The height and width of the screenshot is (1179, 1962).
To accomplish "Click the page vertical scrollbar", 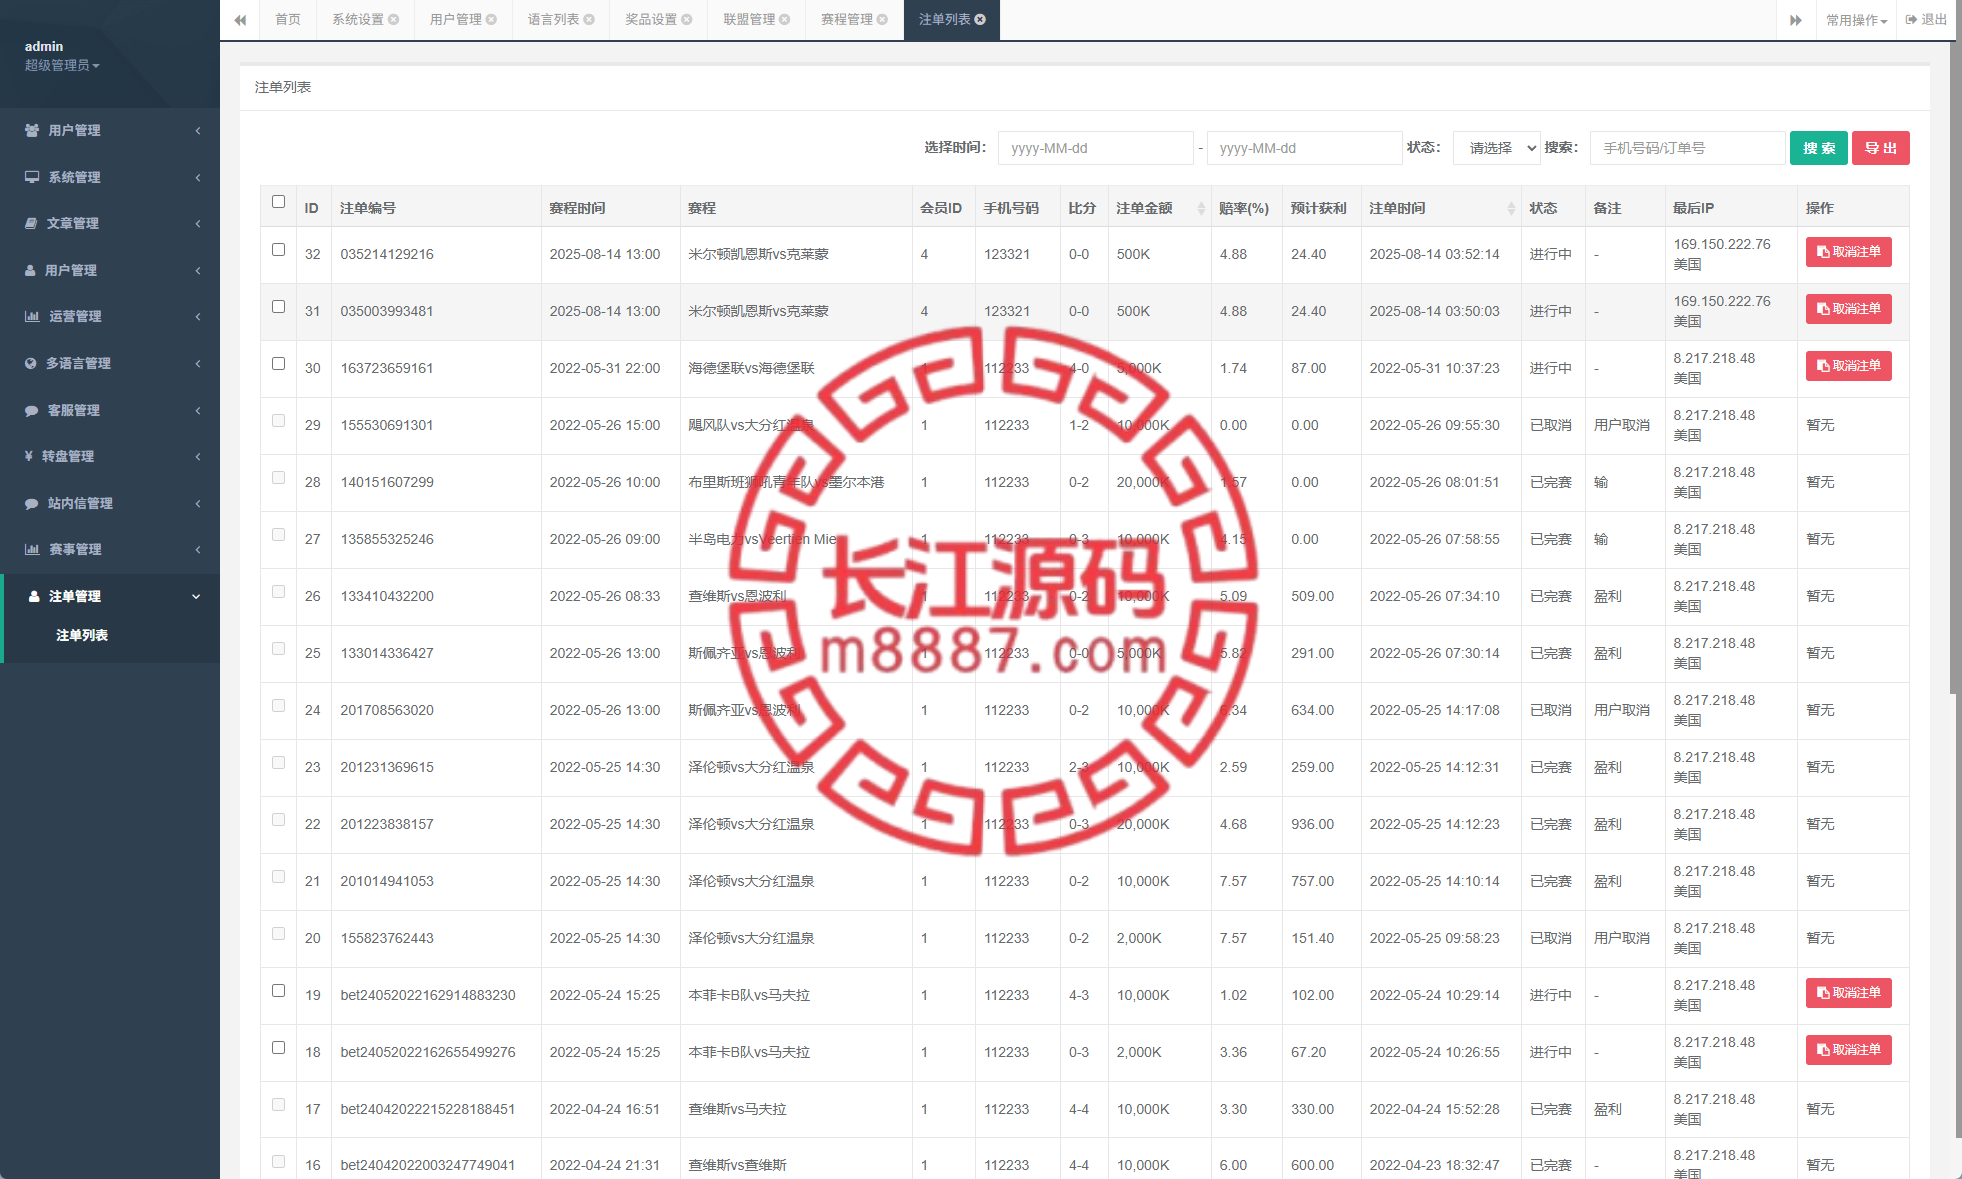I will 1955,370.
